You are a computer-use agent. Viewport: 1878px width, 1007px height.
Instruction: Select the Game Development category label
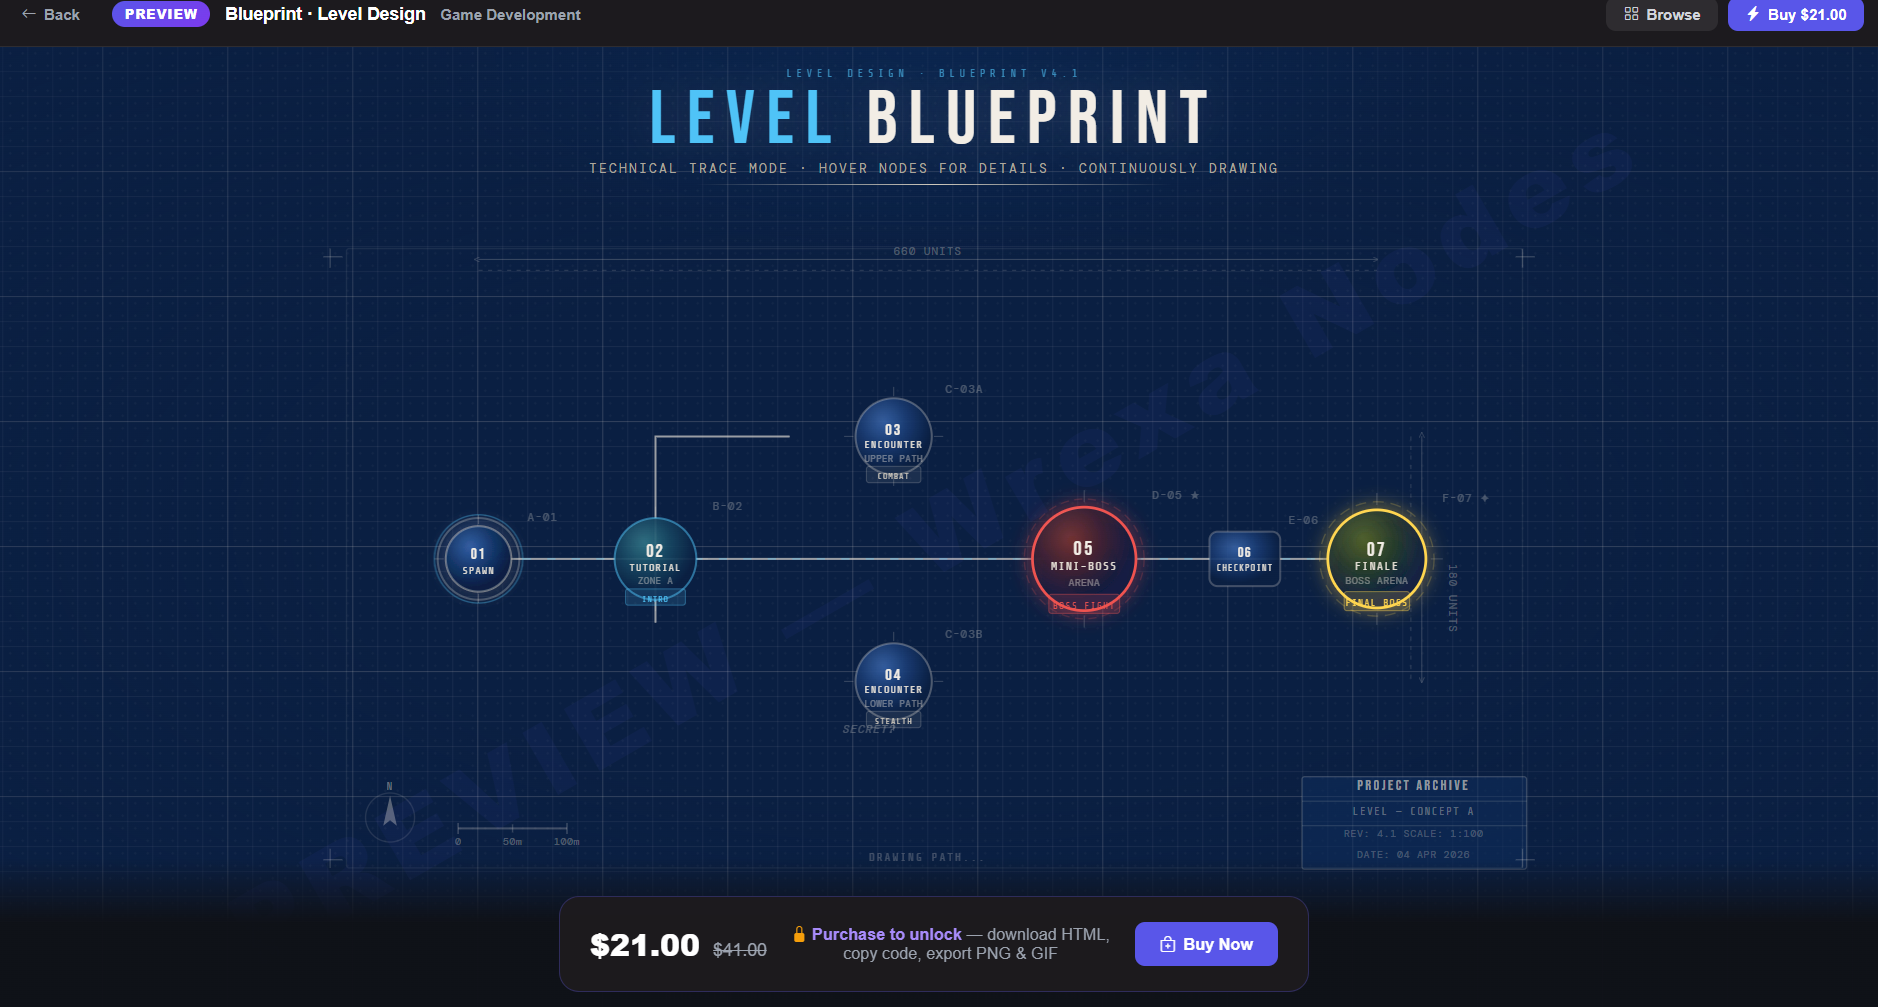pyautogui.click(x=510, y=14)
